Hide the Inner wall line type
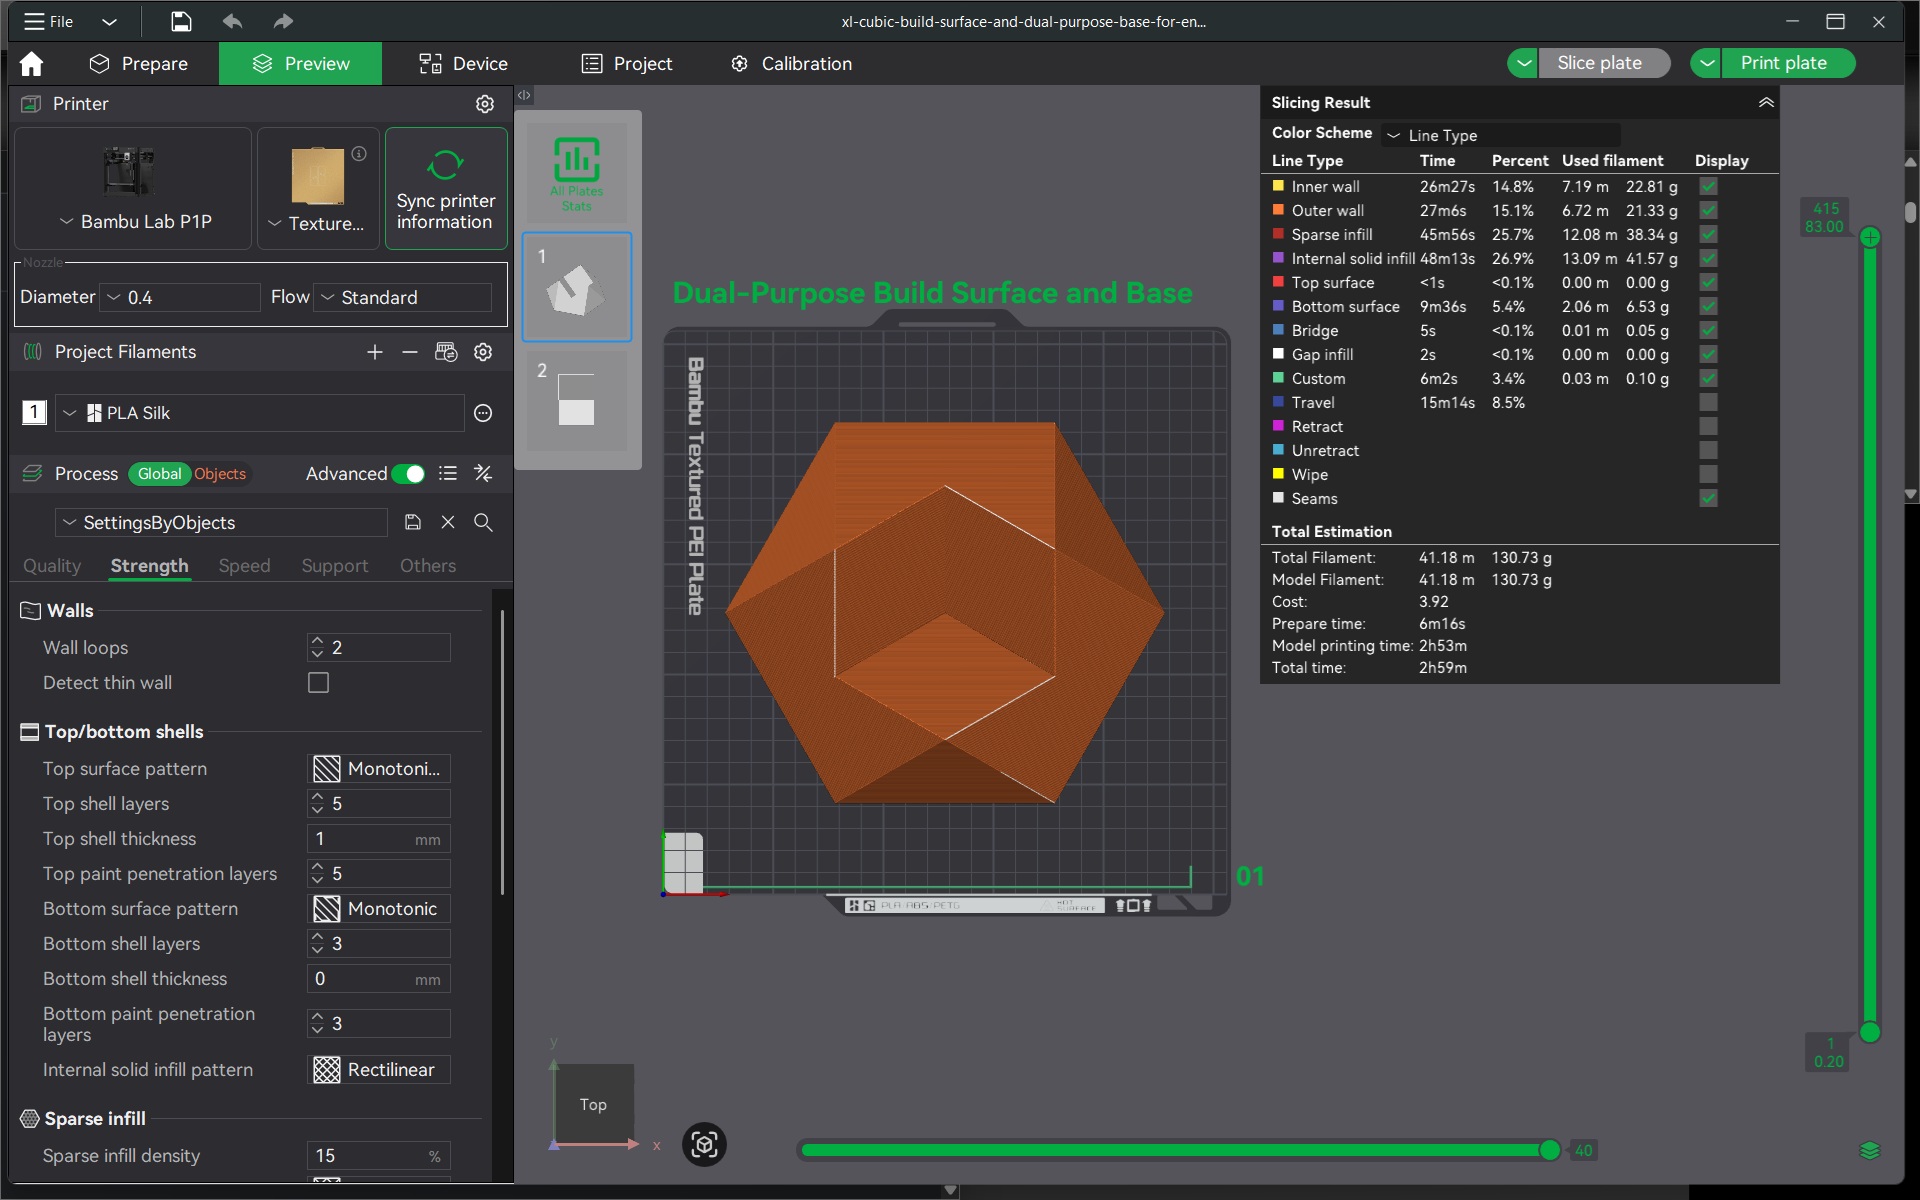 [x=1708, y=187]
